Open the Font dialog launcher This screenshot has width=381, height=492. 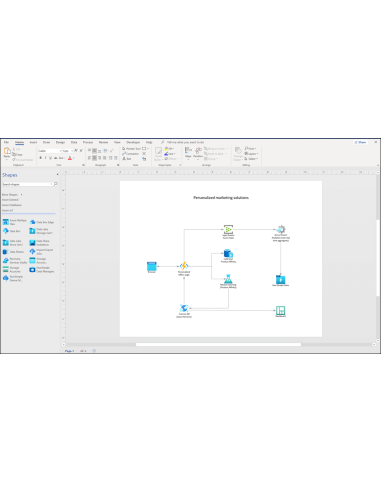[x=84, y=165]
